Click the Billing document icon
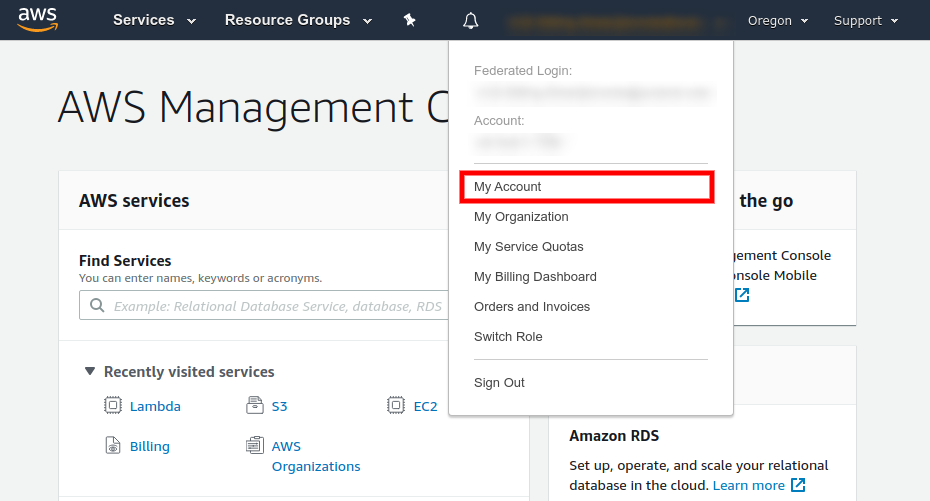930x501 pixels. (x=113, y=445)
